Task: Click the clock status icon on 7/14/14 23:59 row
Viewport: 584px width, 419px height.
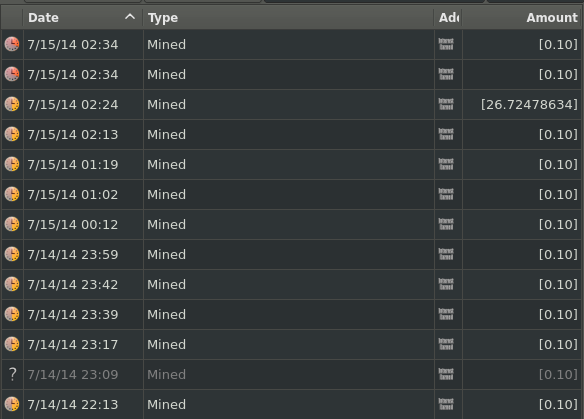Action: (x=12, y=254)
